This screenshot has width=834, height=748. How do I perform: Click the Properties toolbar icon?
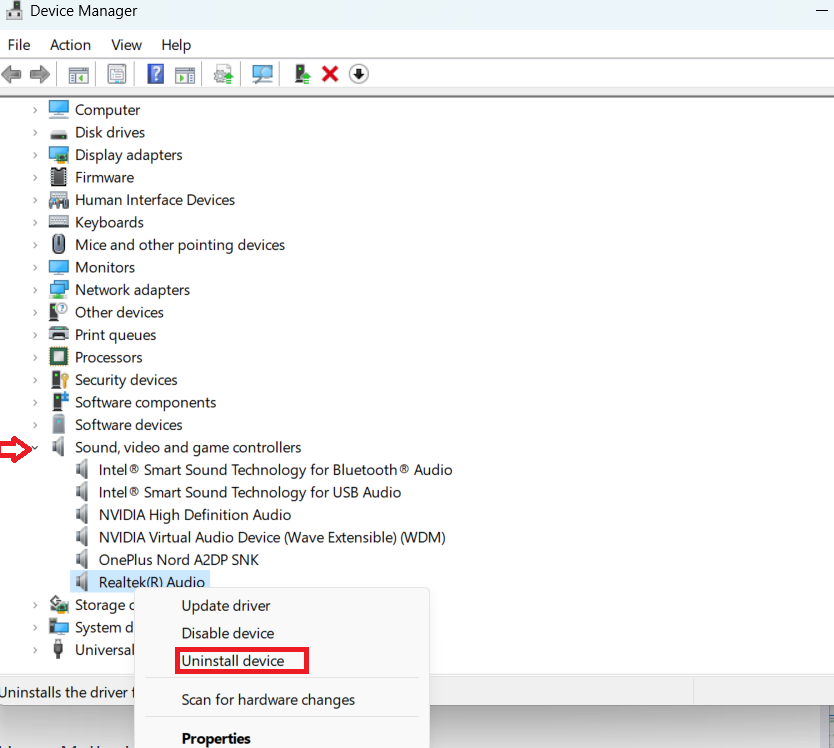pos(117,74)
